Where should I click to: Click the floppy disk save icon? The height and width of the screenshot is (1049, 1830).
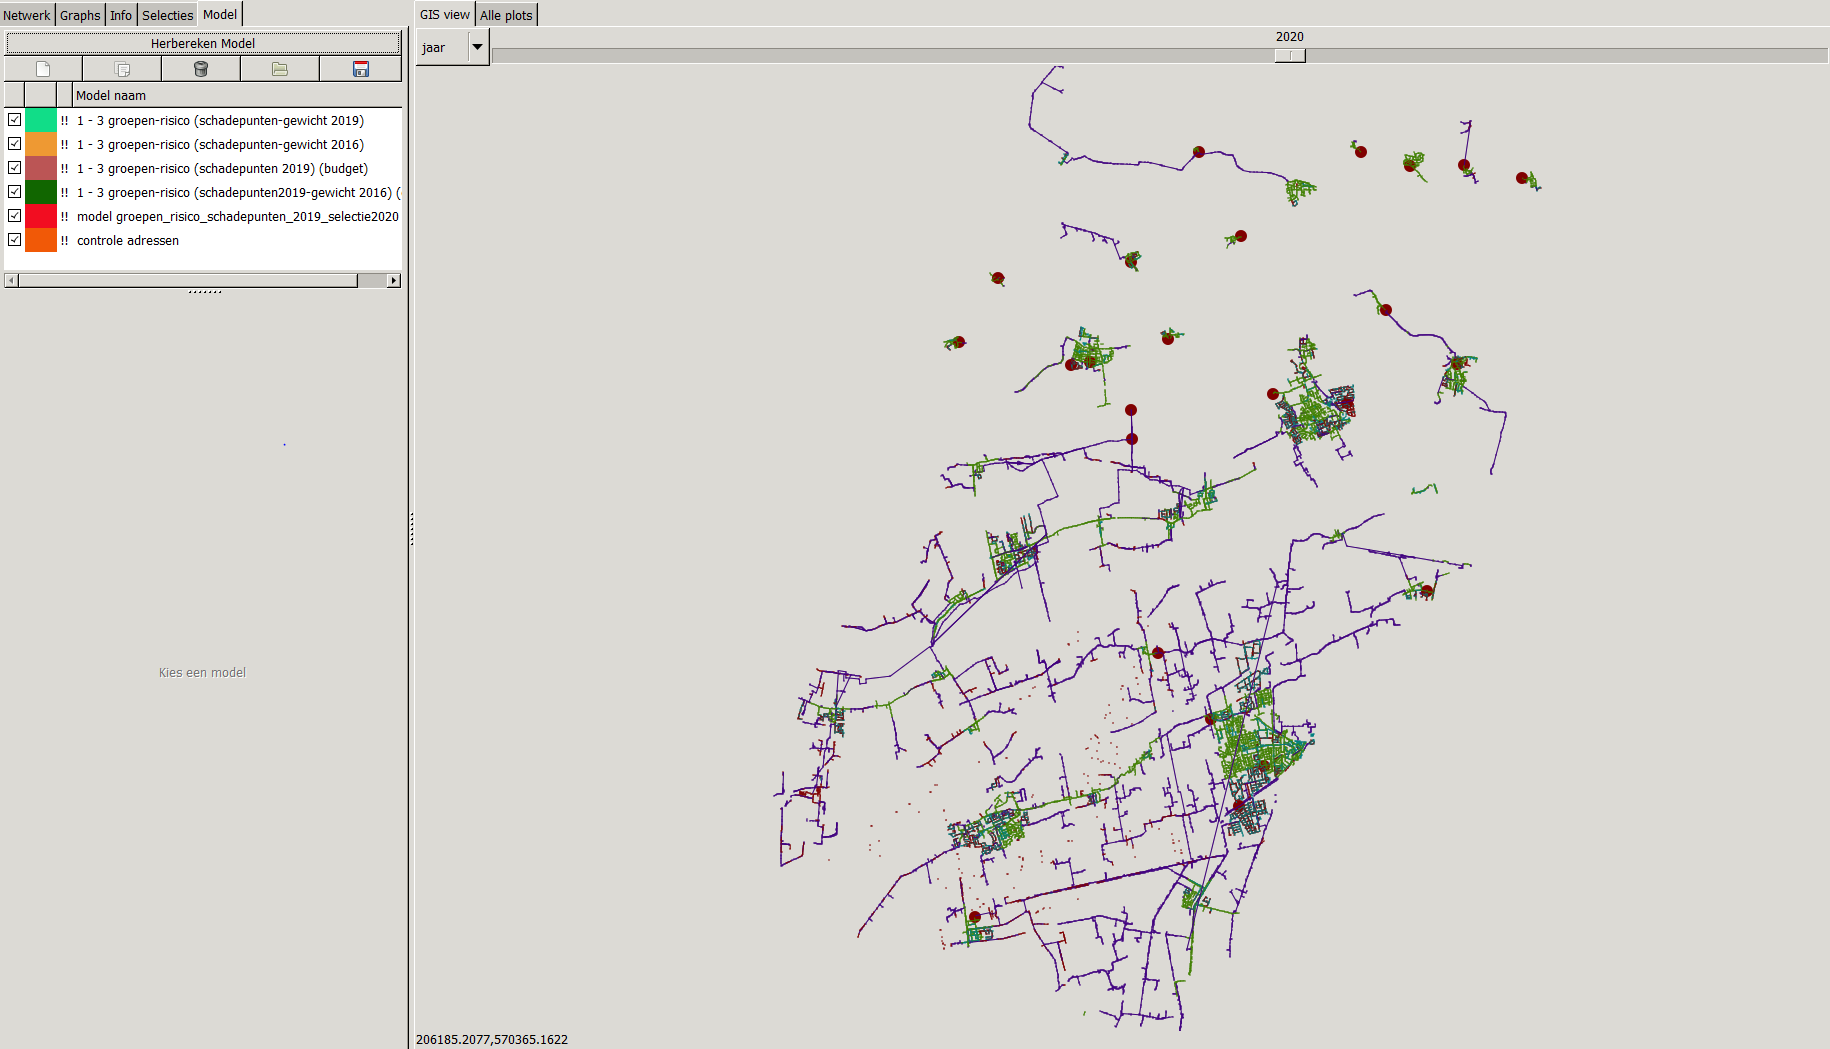[361, 69]
